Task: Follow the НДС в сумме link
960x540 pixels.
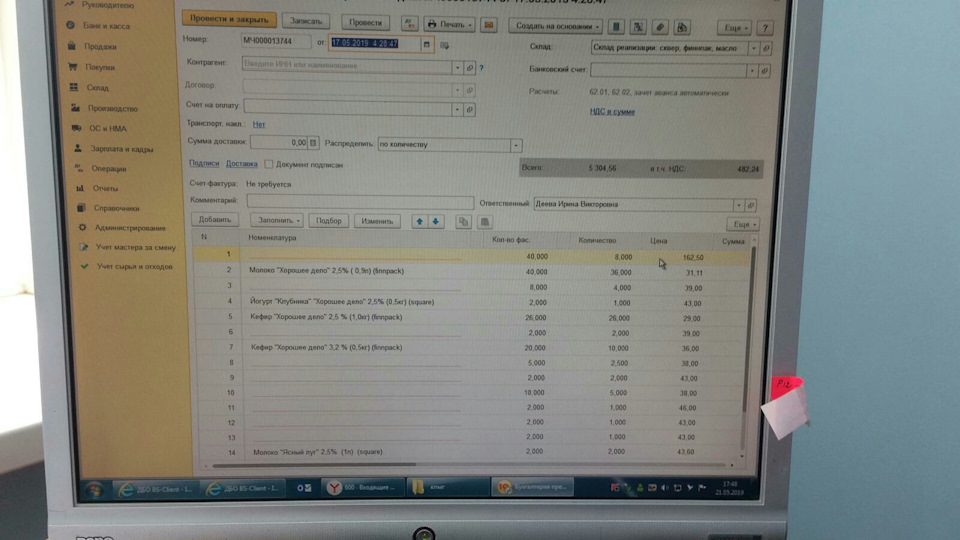Action: (x=612, y=111)
